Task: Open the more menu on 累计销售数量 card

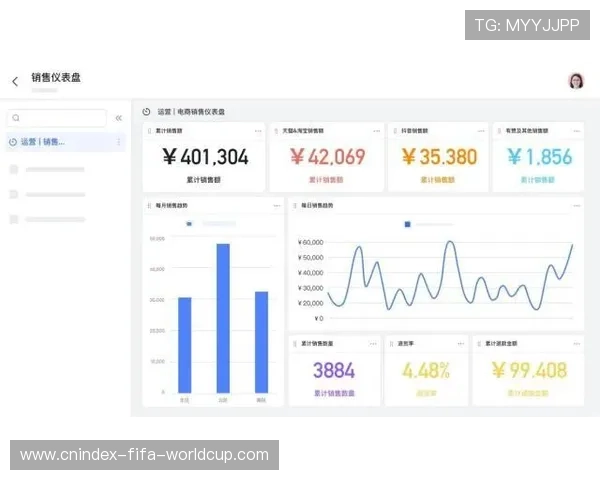Action: tap(373, 344)
